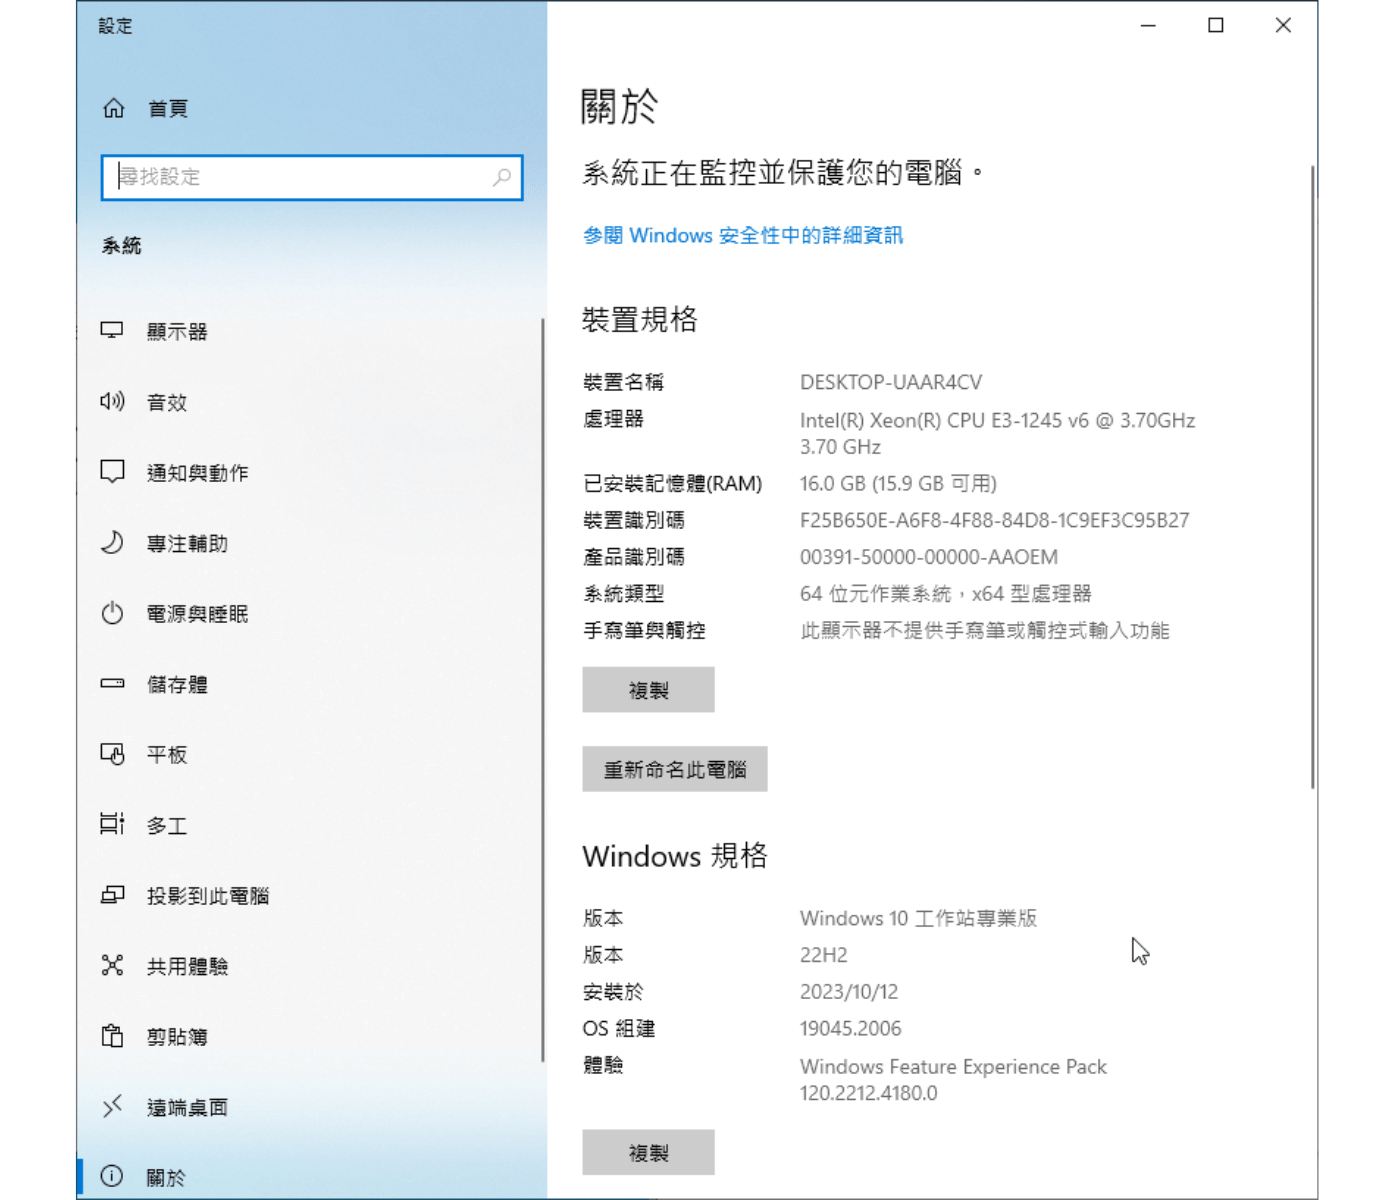Click device name DESKTOP-UAAR4CV

pos(891,382)
